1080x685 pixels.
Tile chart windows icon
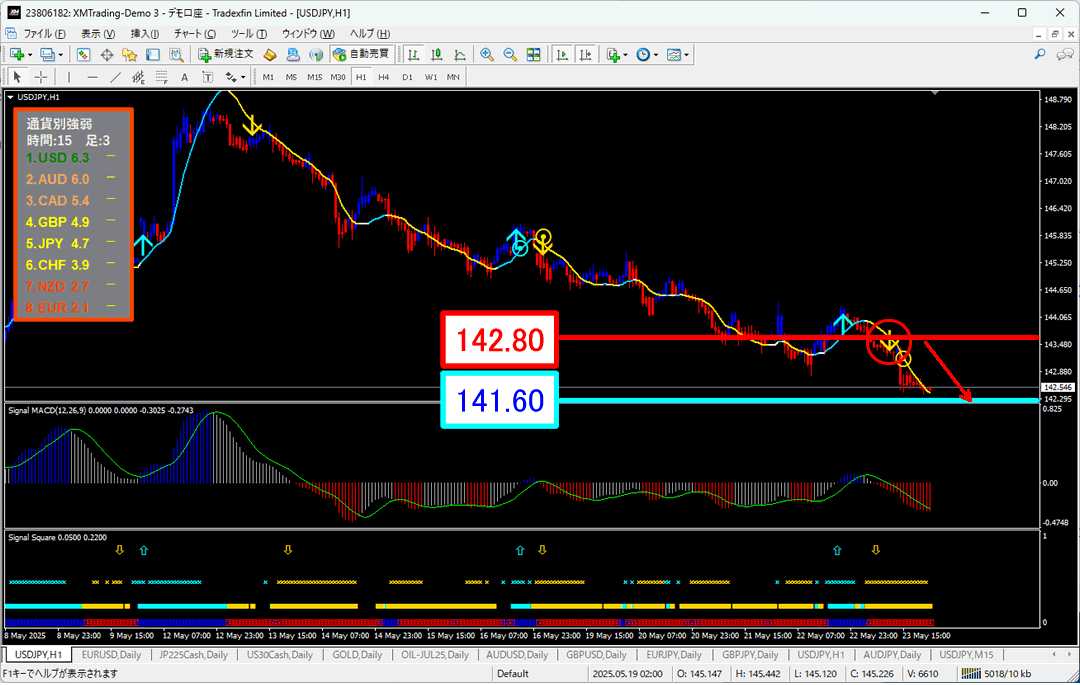pyautogui.click(x=533, y=54)
